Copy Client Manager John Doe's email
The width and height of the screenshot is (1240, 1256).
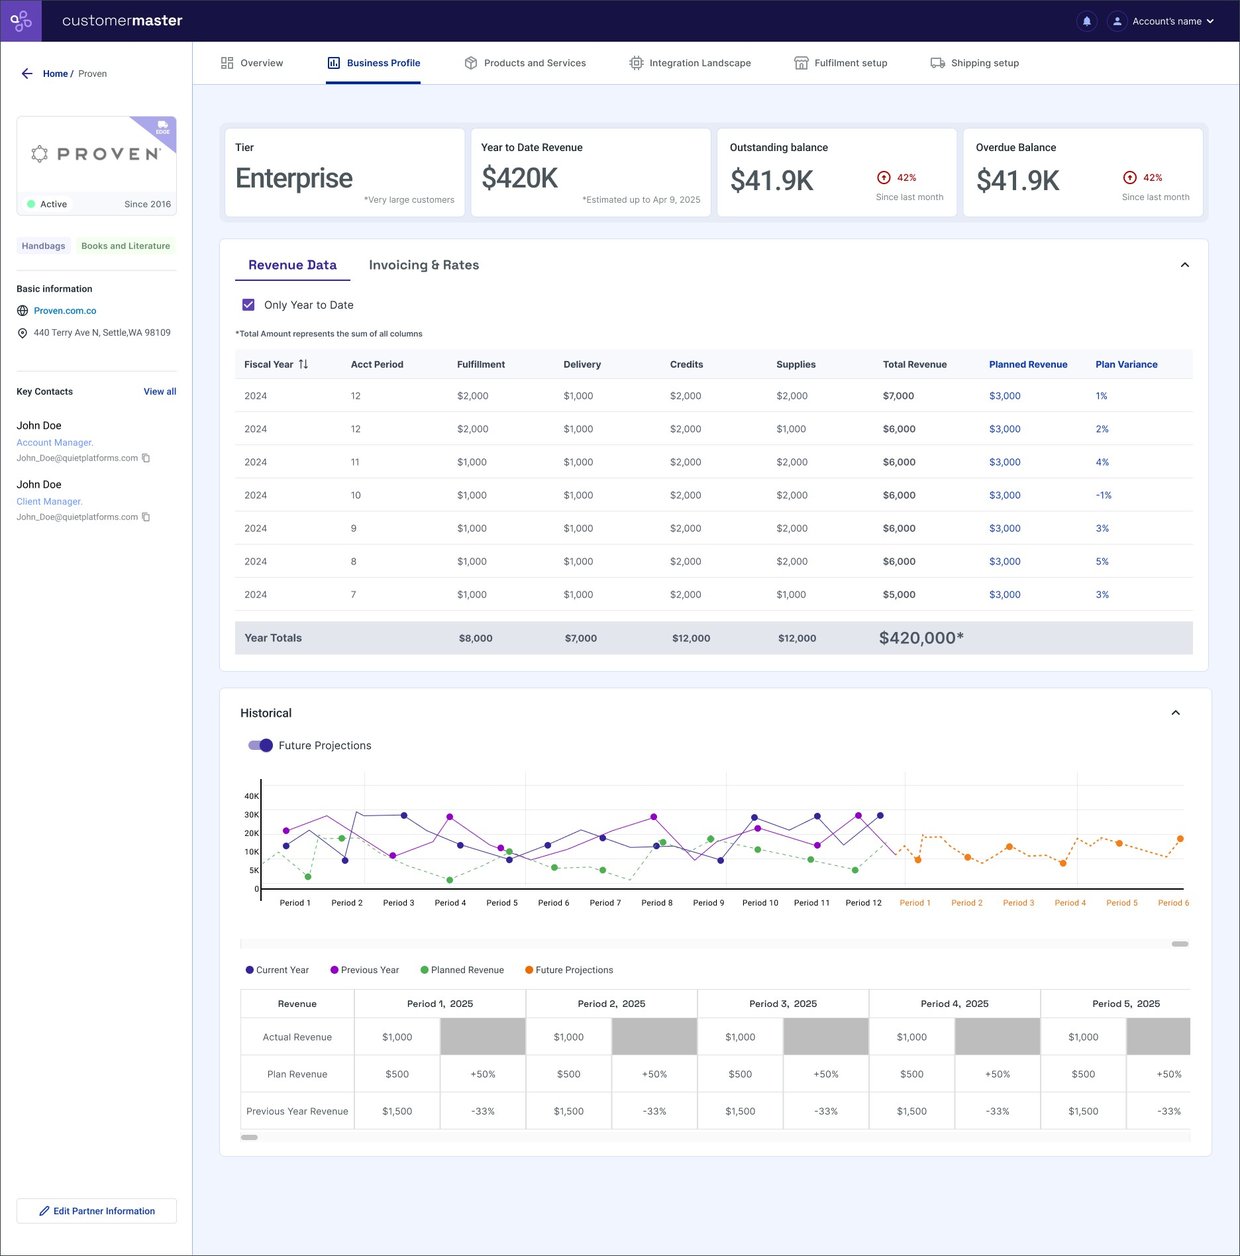146,517
